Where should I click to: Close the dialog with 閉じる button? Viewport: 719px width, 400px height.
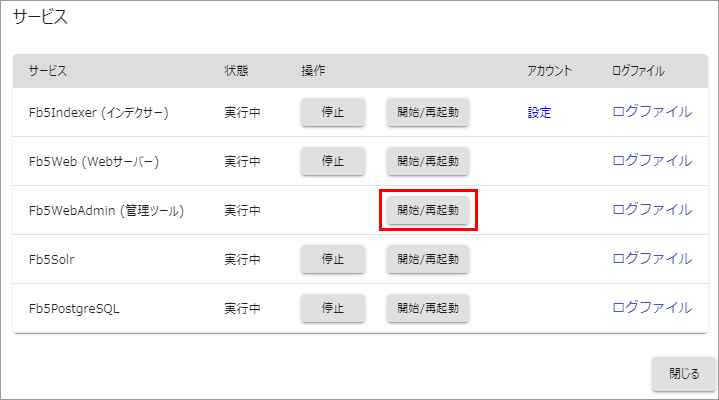pyautogui.click(x=684, y=374)
